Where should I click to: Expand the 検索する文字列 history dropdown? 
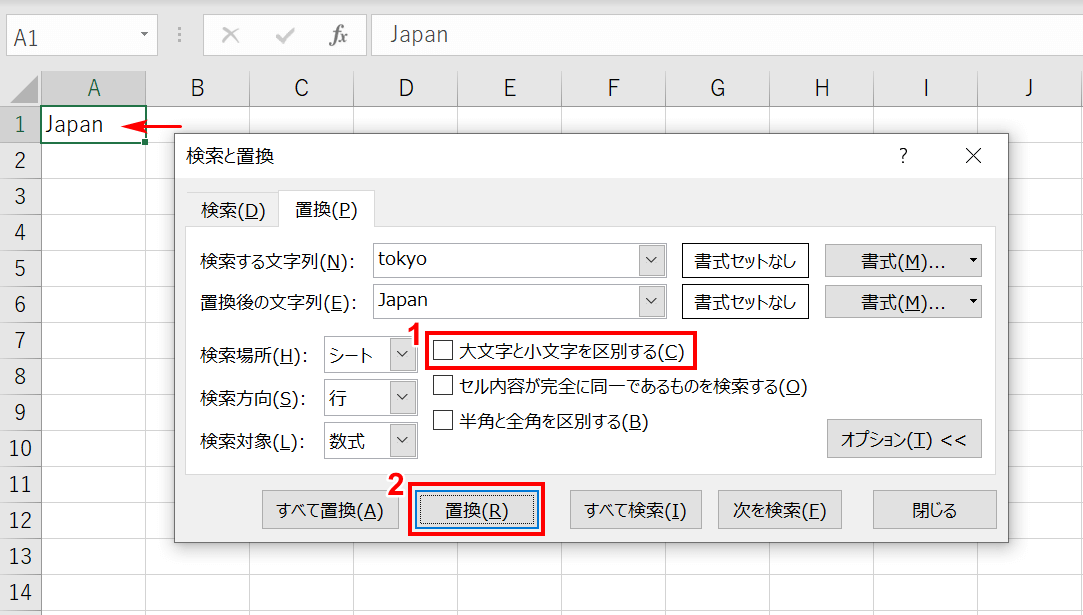[x=652, y=260]
